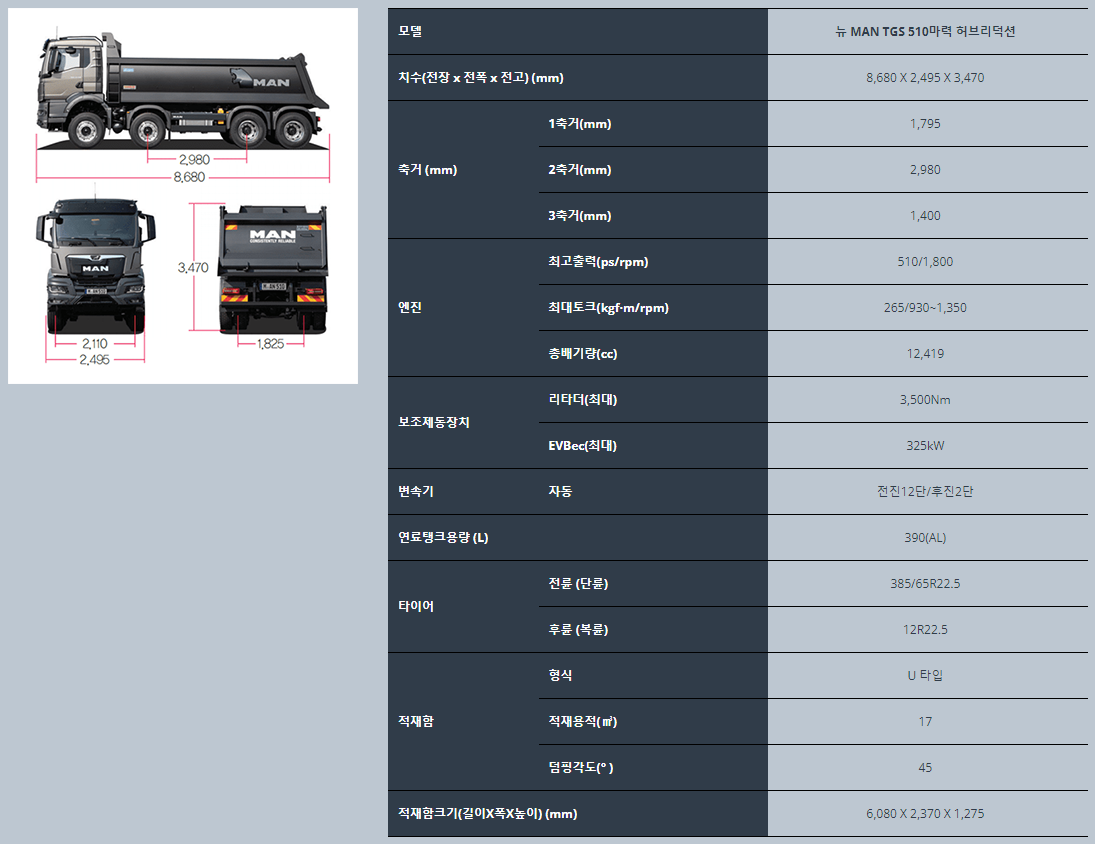Click the '적재용적(㎥)' label
The image size is (1095, 844).
coord(582,721)
